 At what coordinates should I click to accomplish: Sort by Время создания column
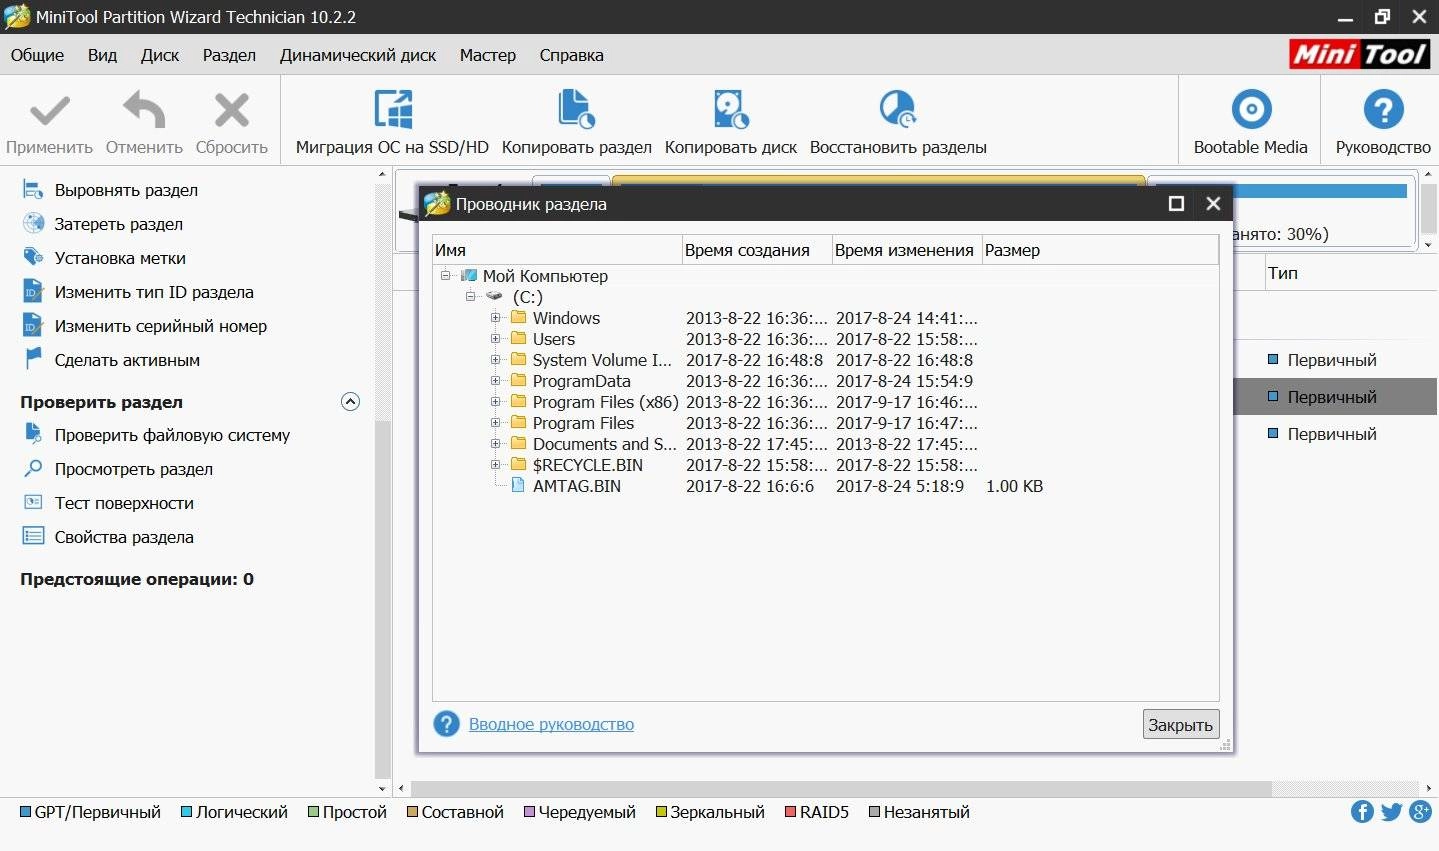click(756, 250)
